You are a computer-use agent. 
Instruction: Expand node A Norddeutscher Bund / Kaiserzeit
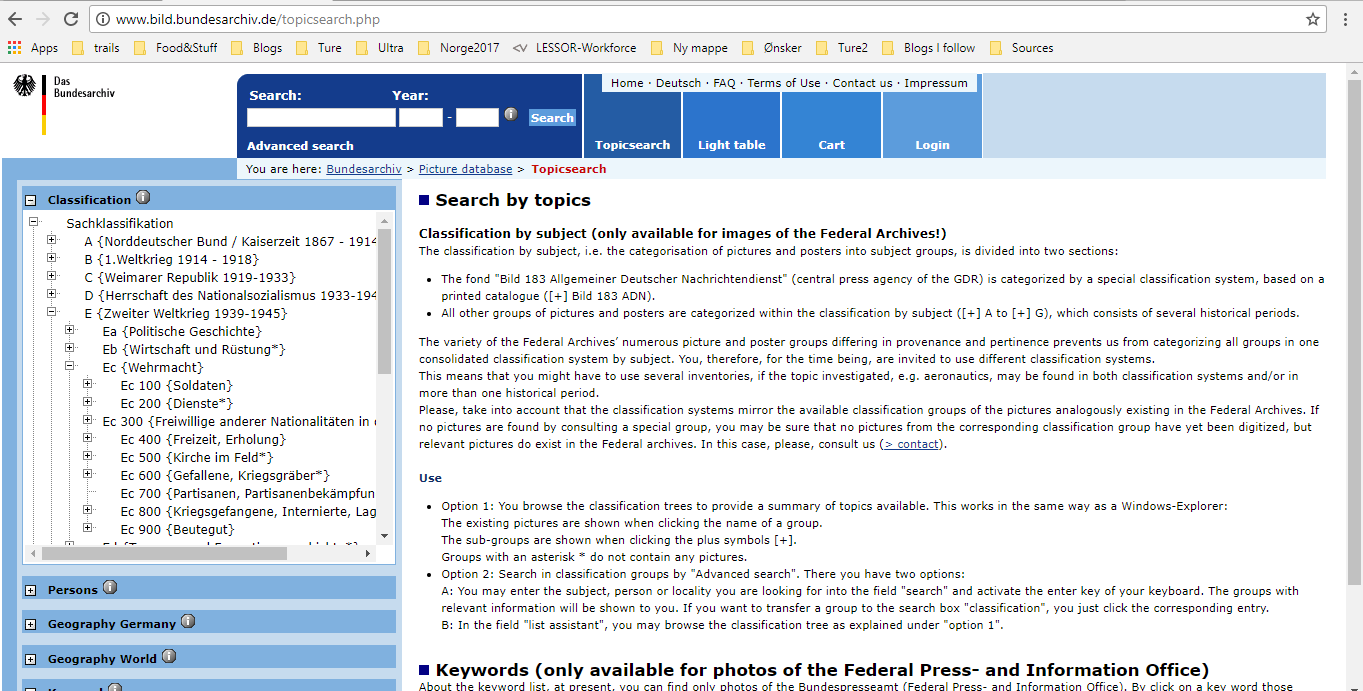[x=52, y=240]
